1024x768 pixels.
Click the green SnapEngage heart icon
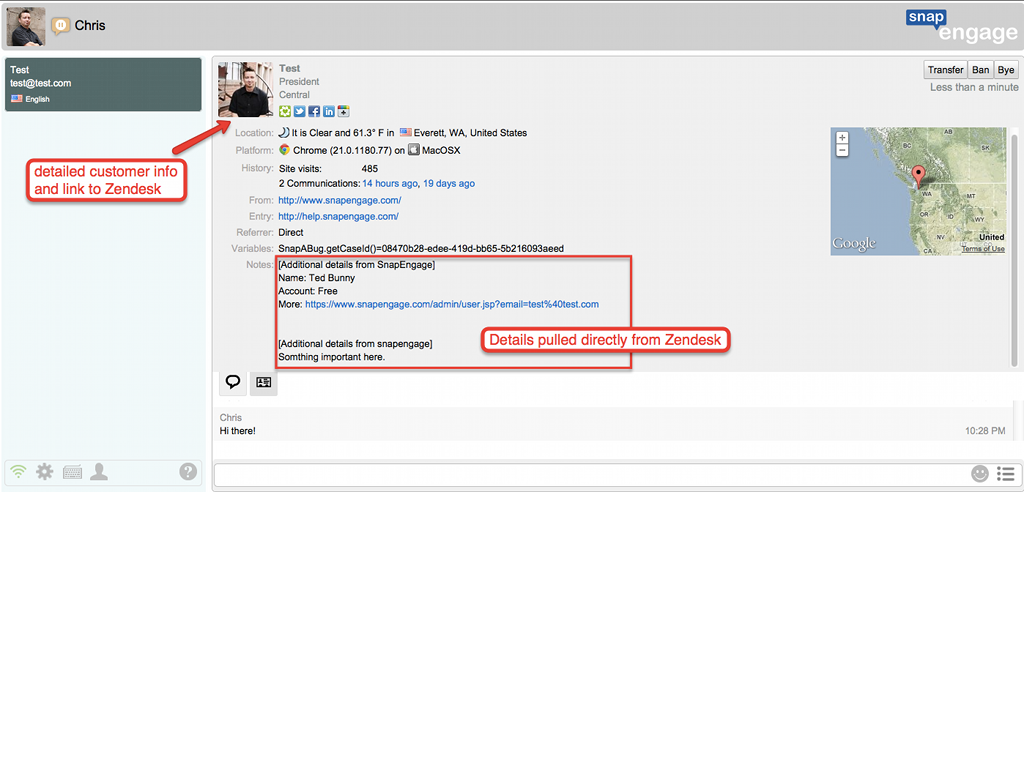click(285, 111)
